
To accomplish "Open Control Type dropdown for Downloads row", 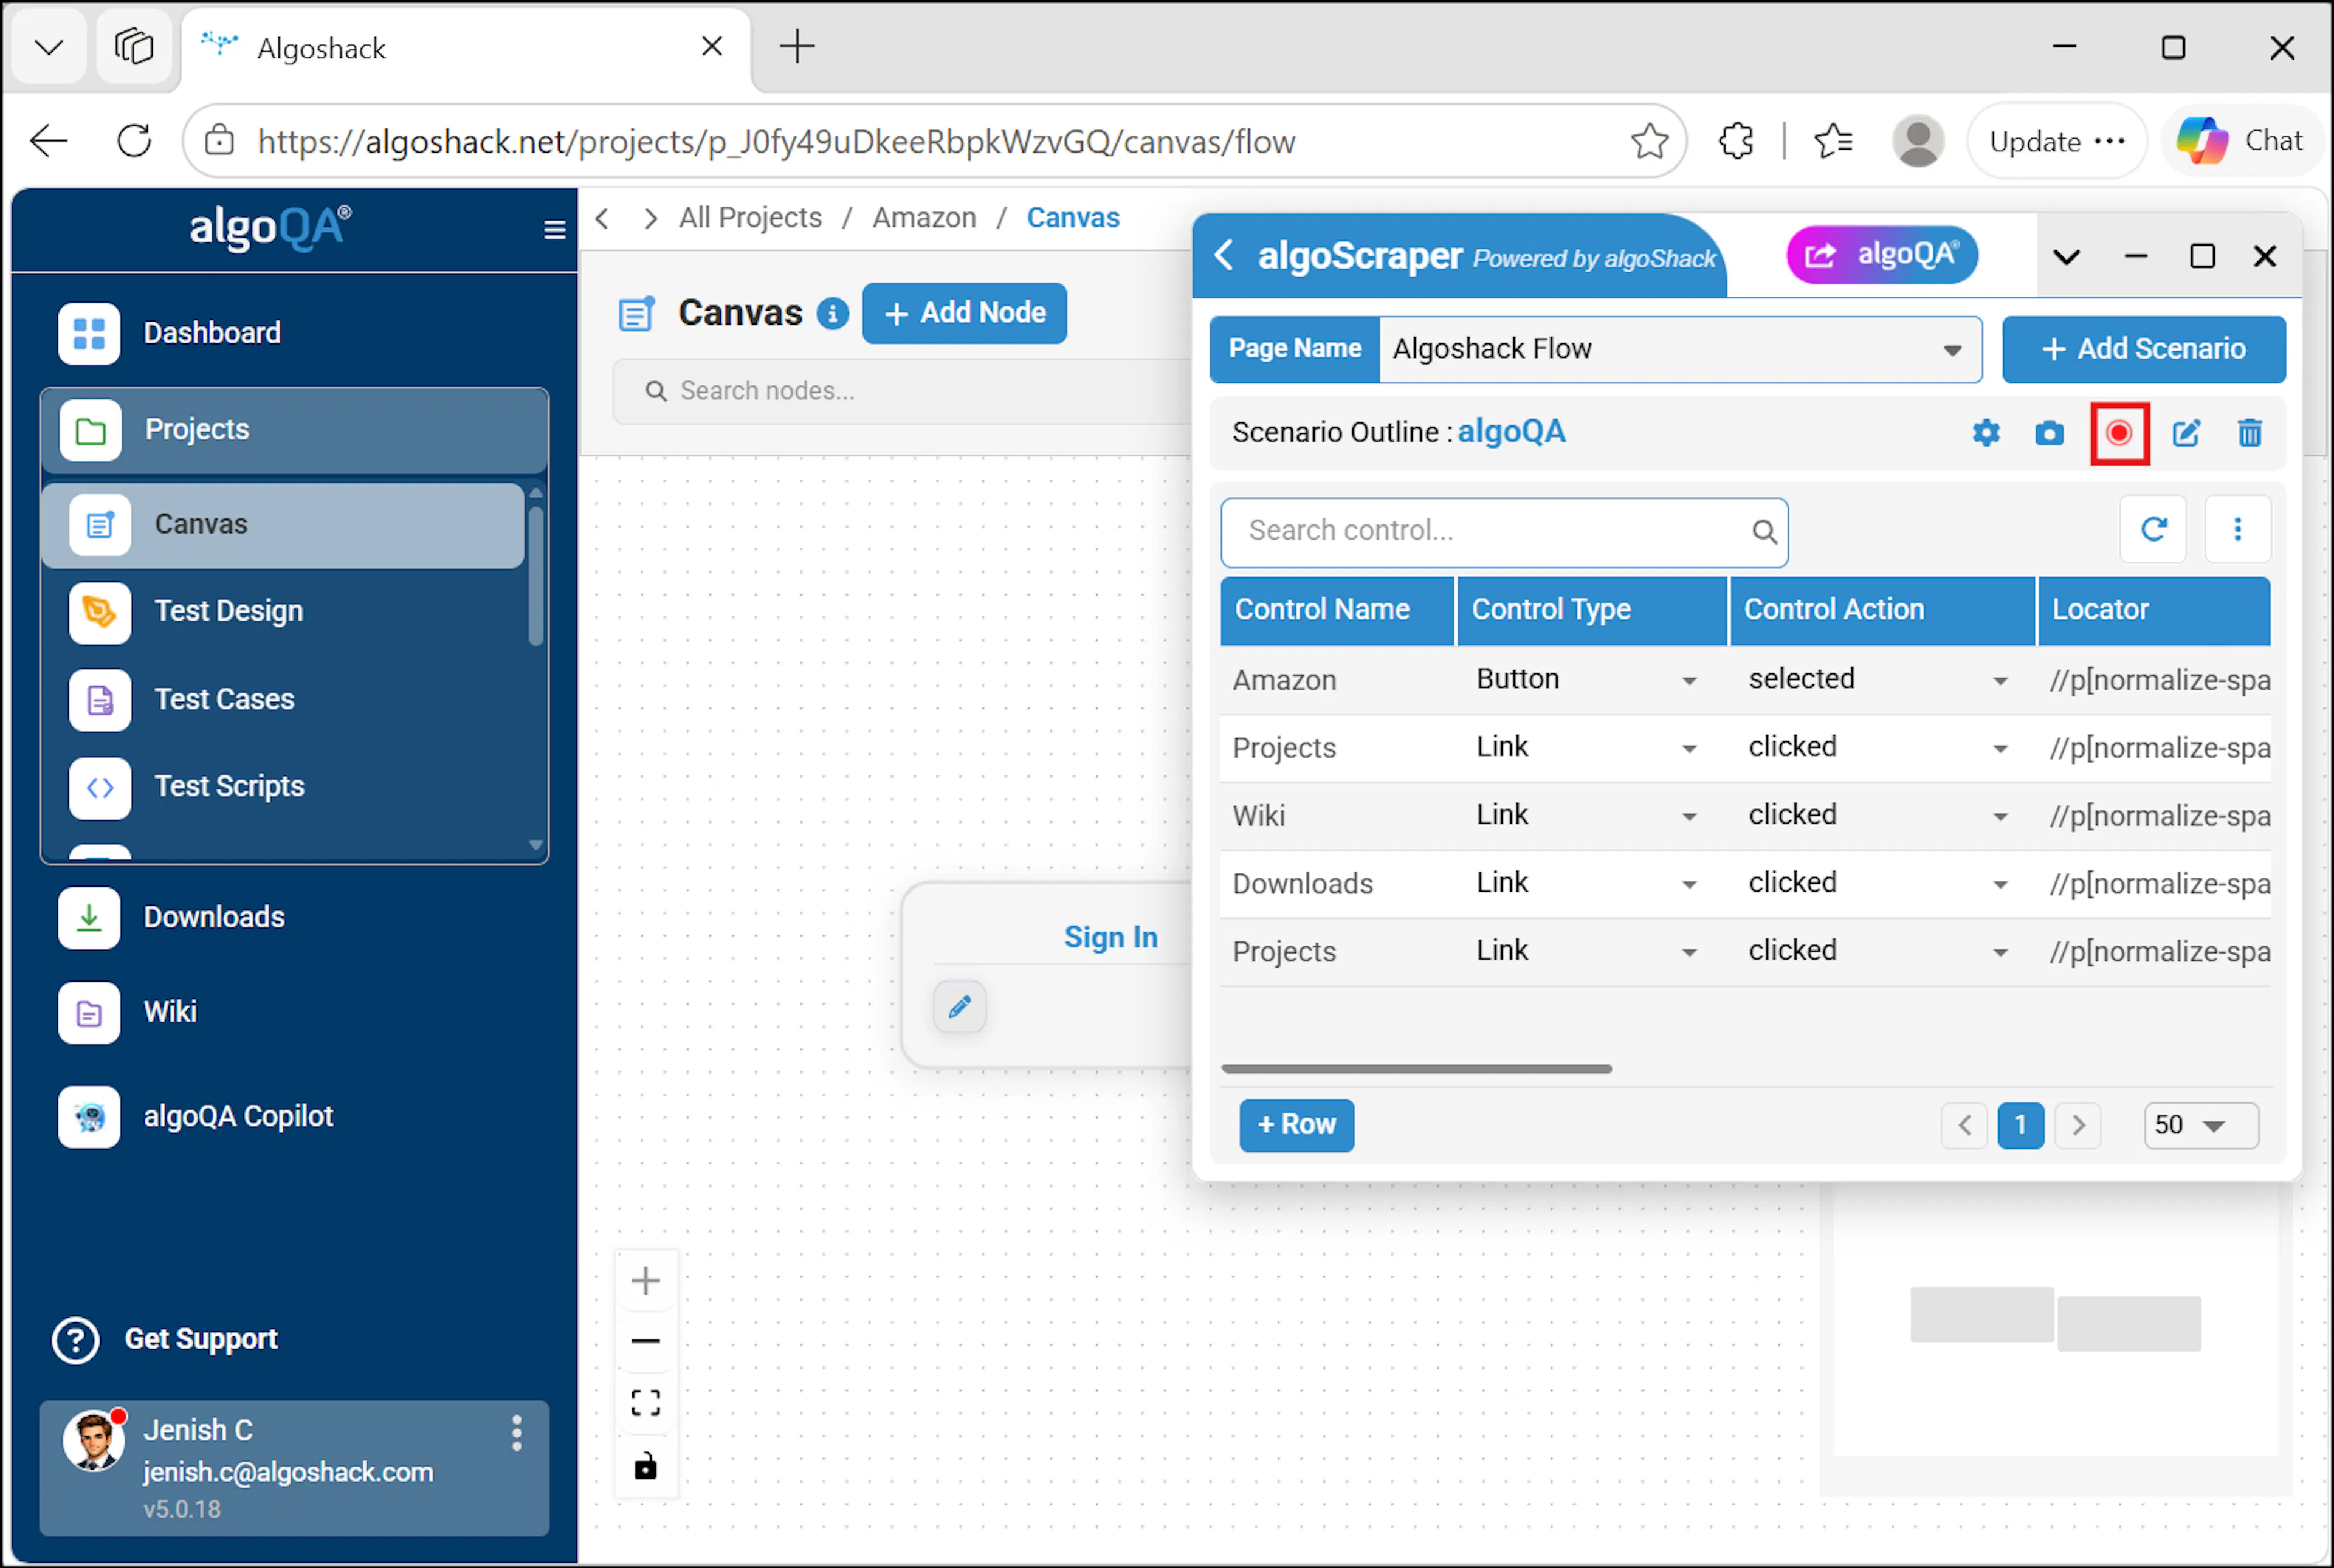I will click(x=1689, y=885).
